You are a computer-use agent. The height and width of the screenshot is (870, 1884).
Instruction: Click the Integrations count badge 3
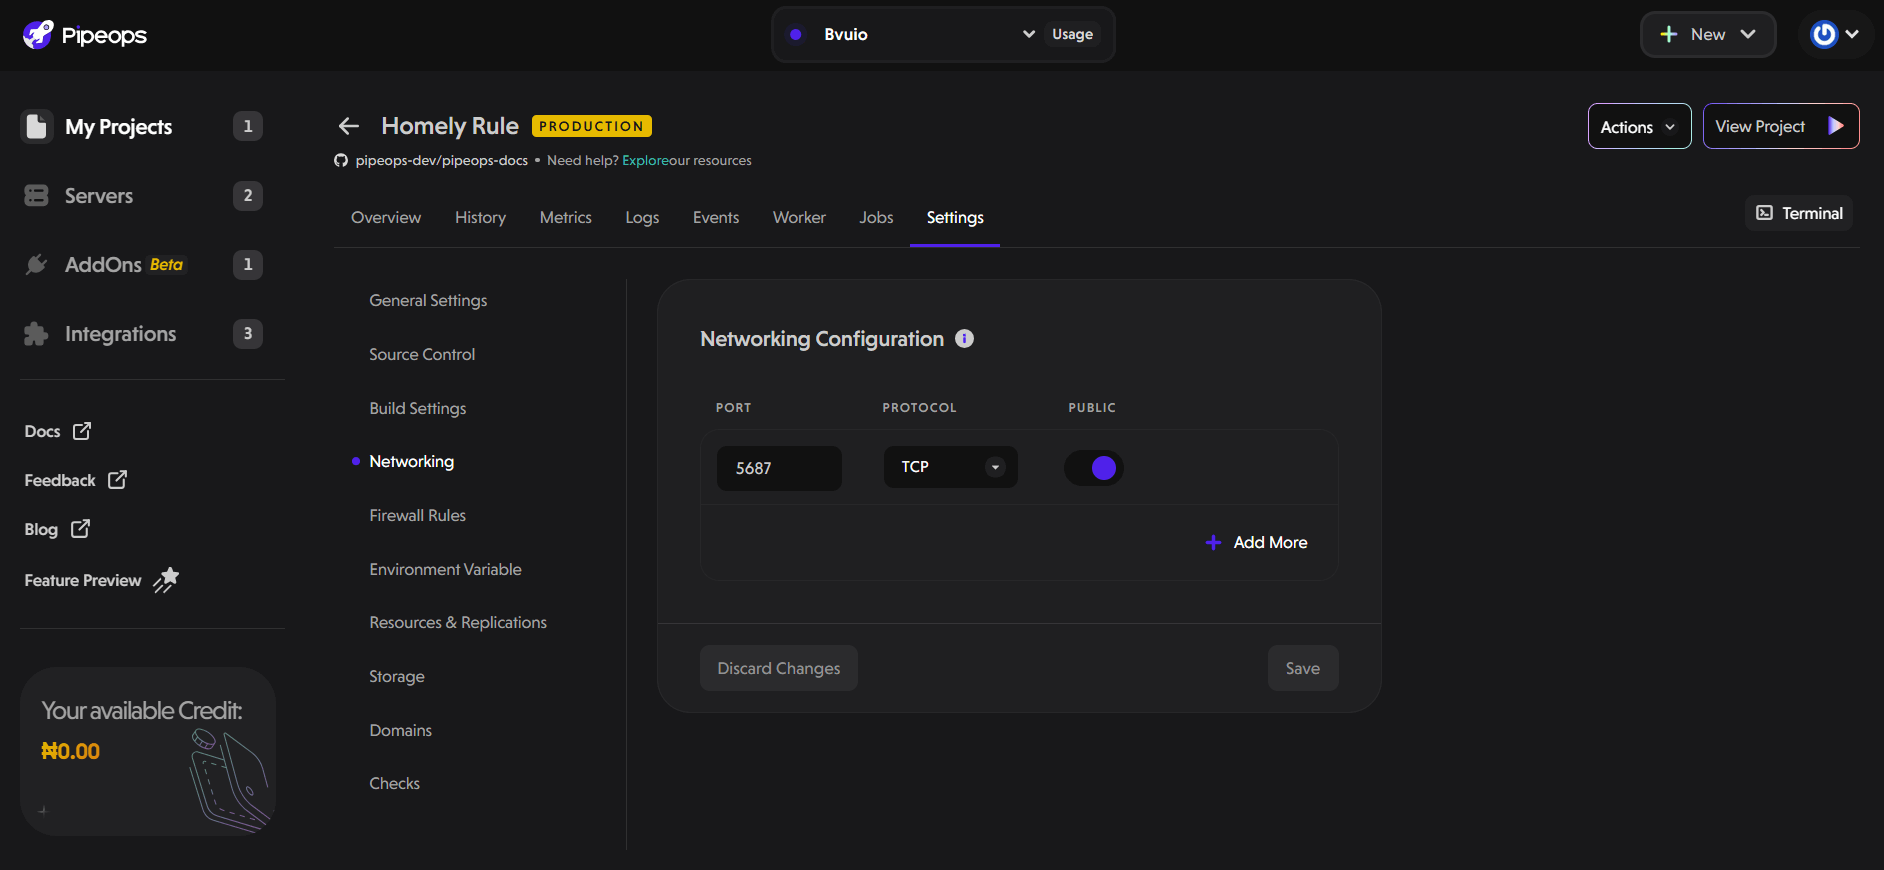point(248,334)
